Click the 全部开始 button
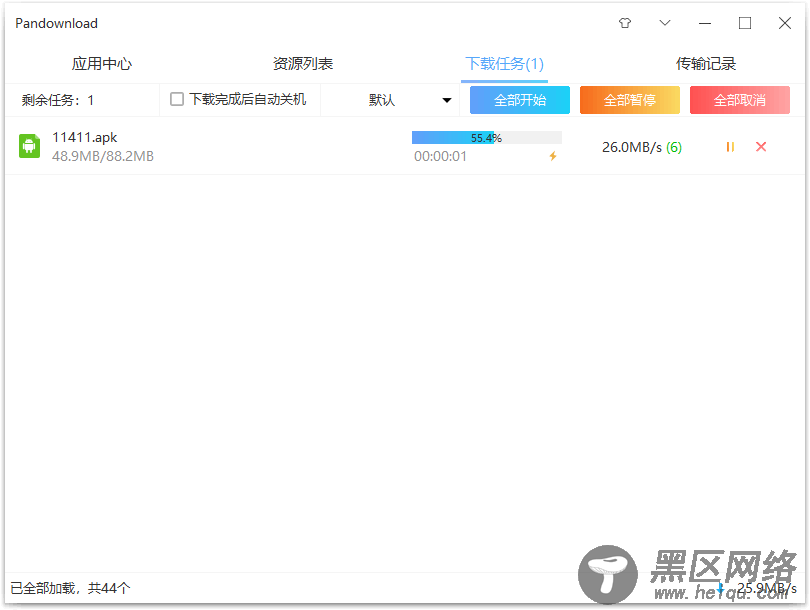 point(520,100)
